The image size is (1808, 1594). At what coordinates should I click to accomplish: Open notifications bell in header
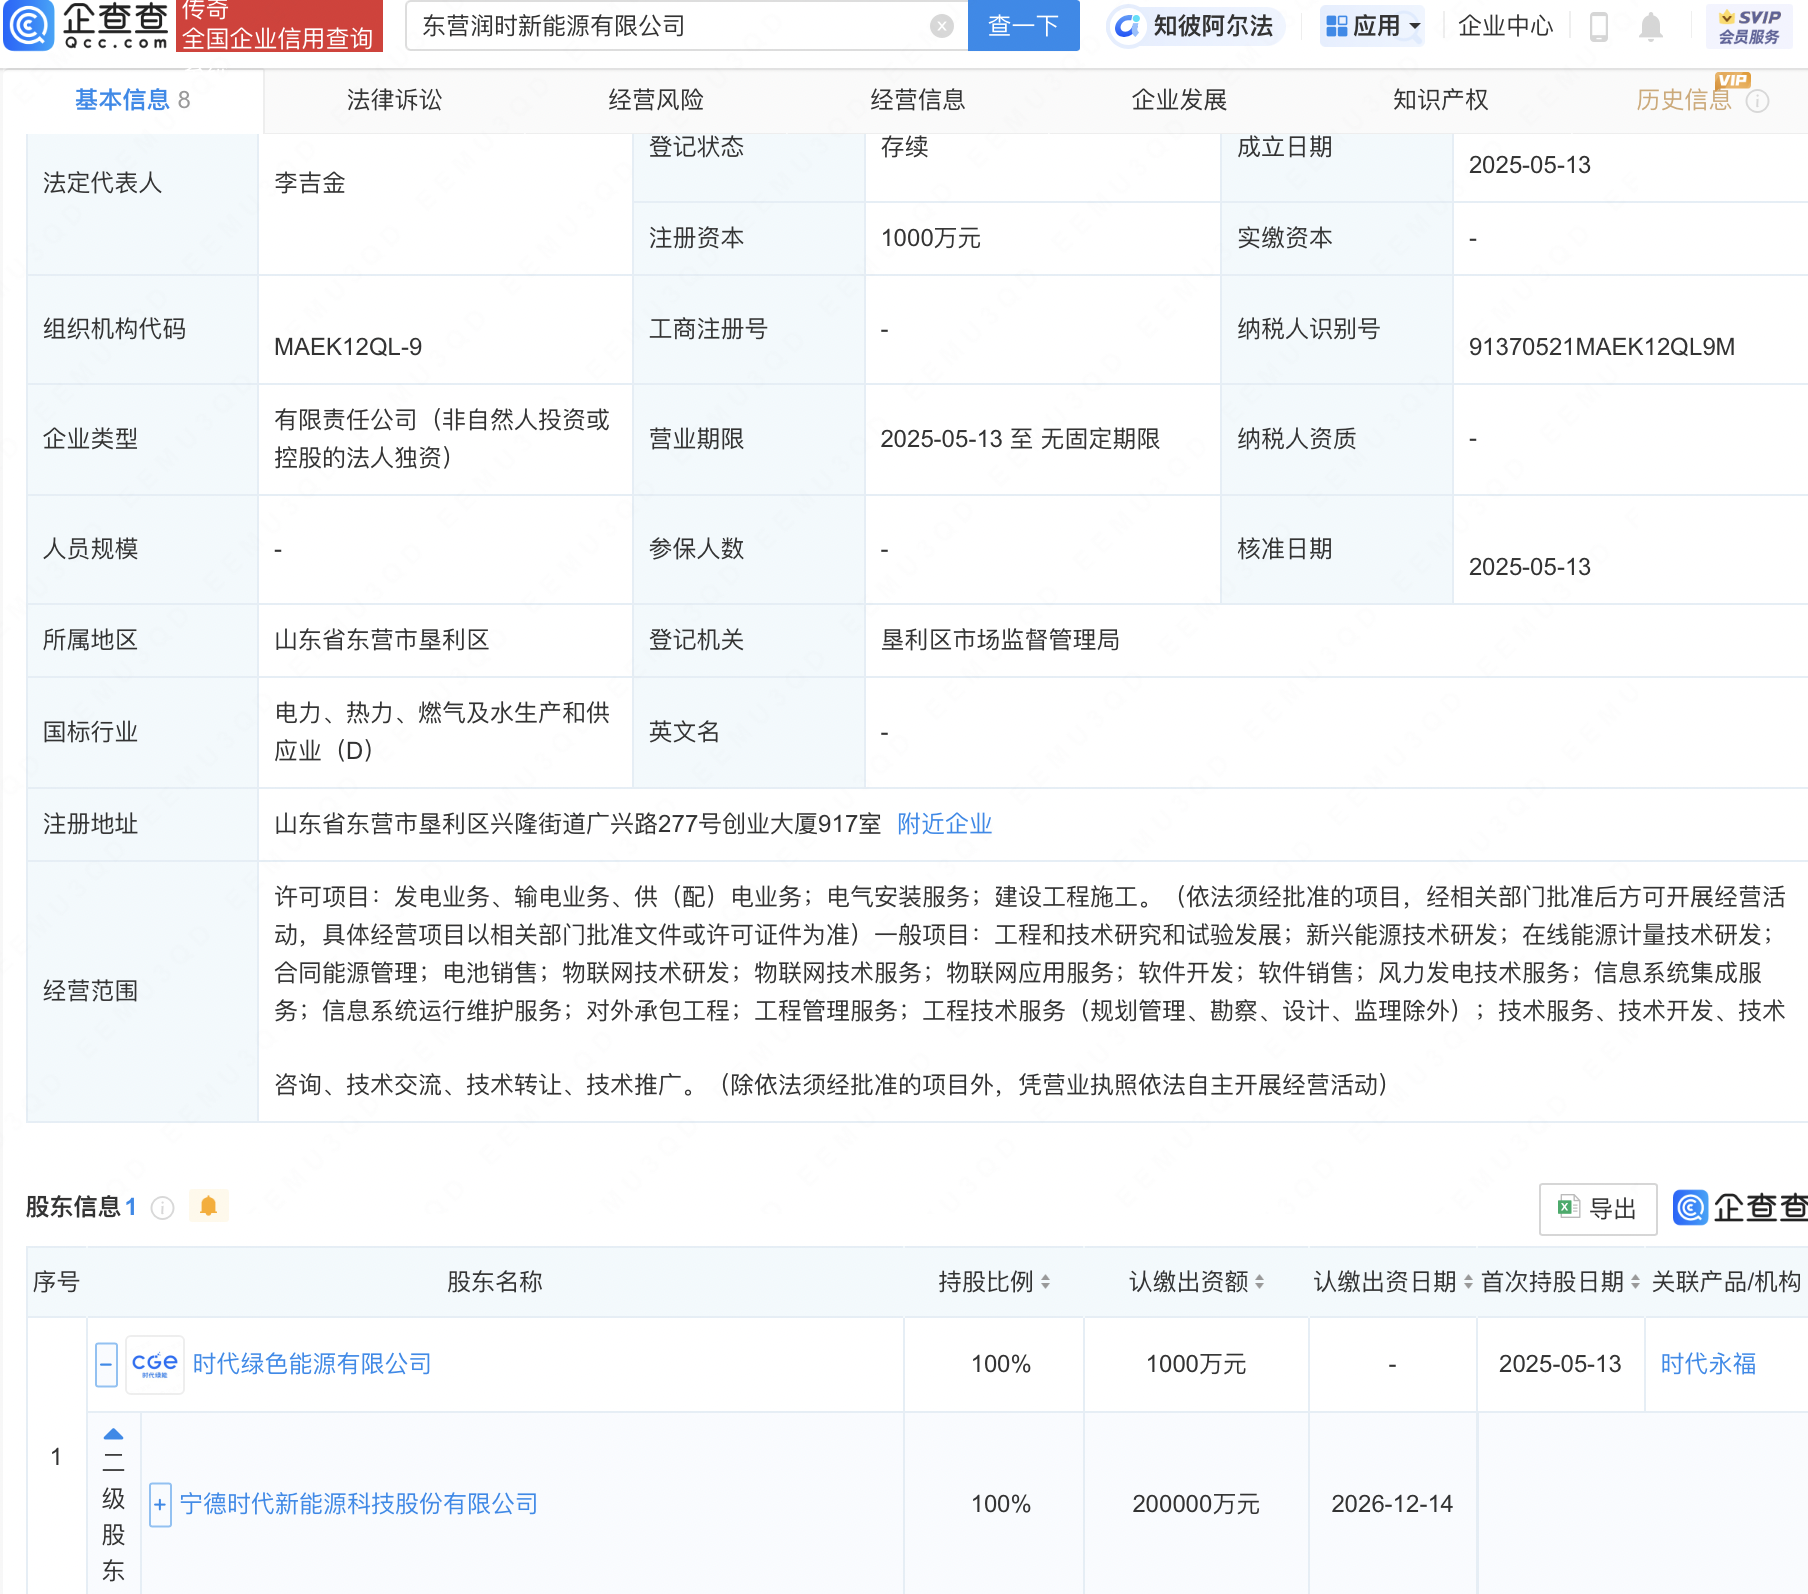click(x=1650, y=27)
